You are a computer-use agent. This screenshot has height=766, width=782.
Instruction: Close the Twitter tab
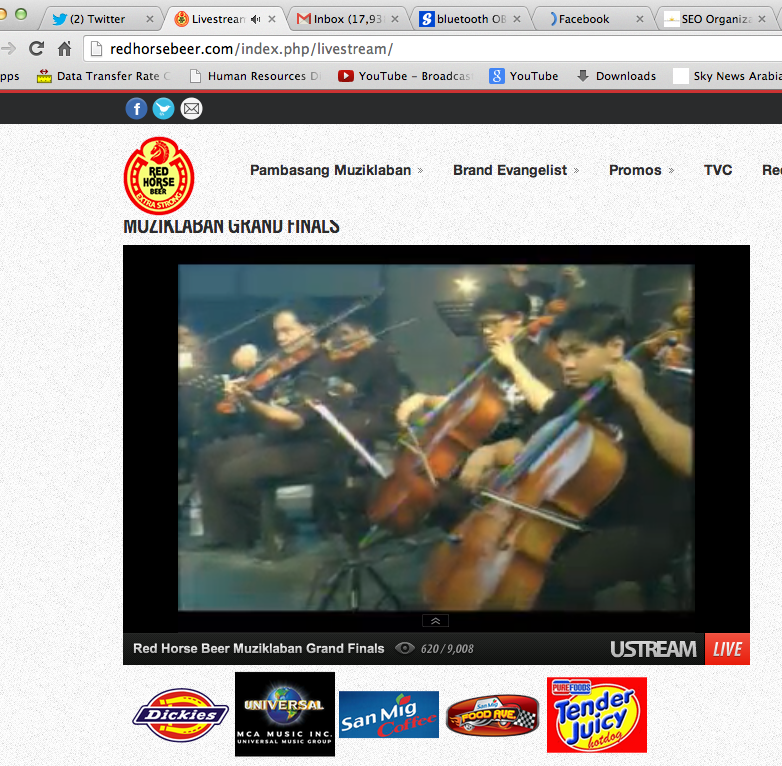[x=150, y=19]
